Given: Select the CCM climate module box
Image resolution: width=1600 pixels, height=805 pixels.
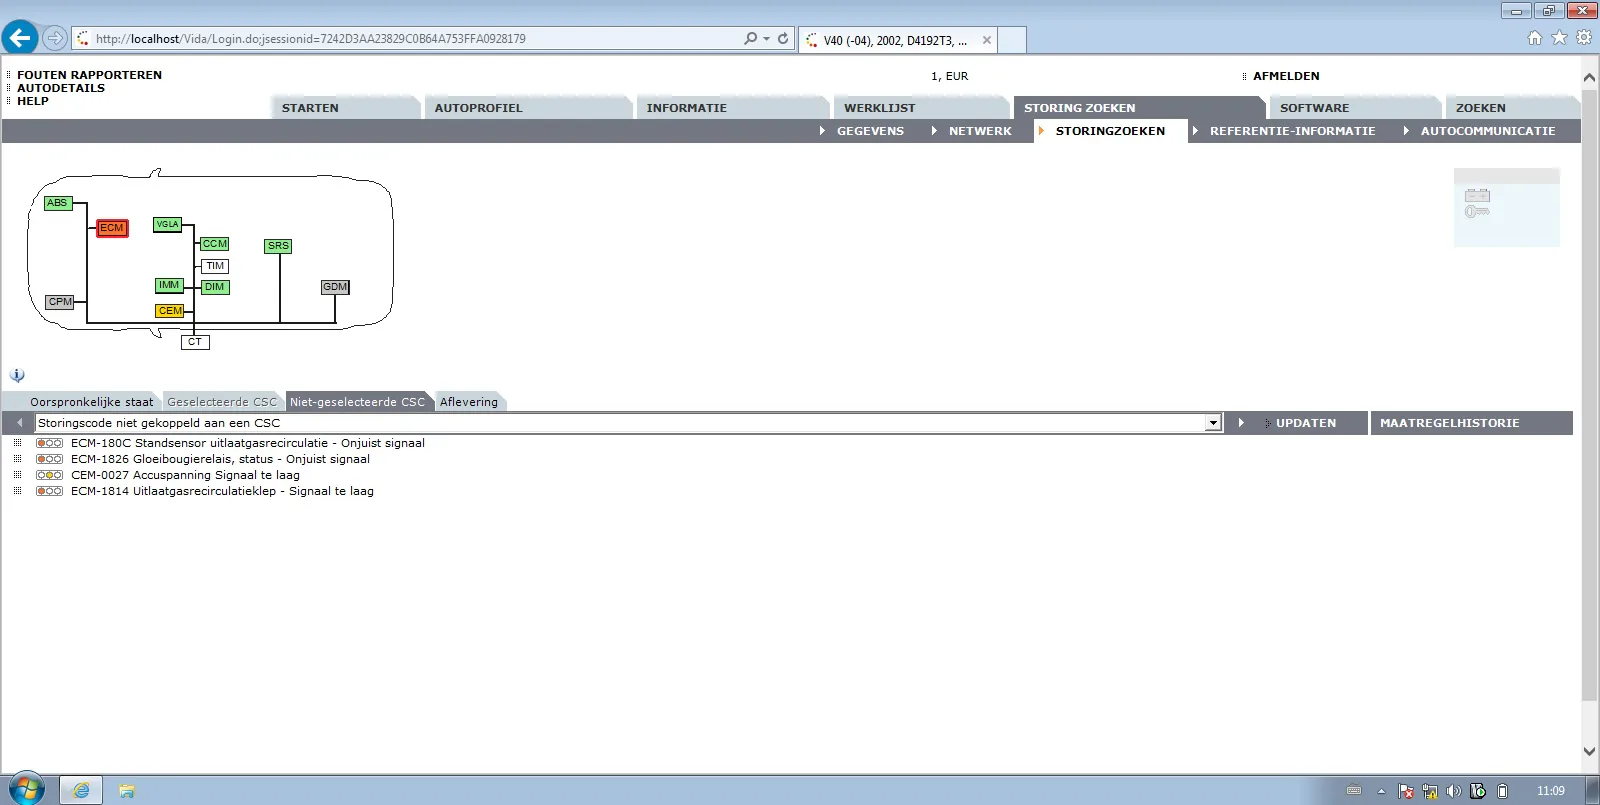Looking at the screenshot, I should (x=215, y=244).
